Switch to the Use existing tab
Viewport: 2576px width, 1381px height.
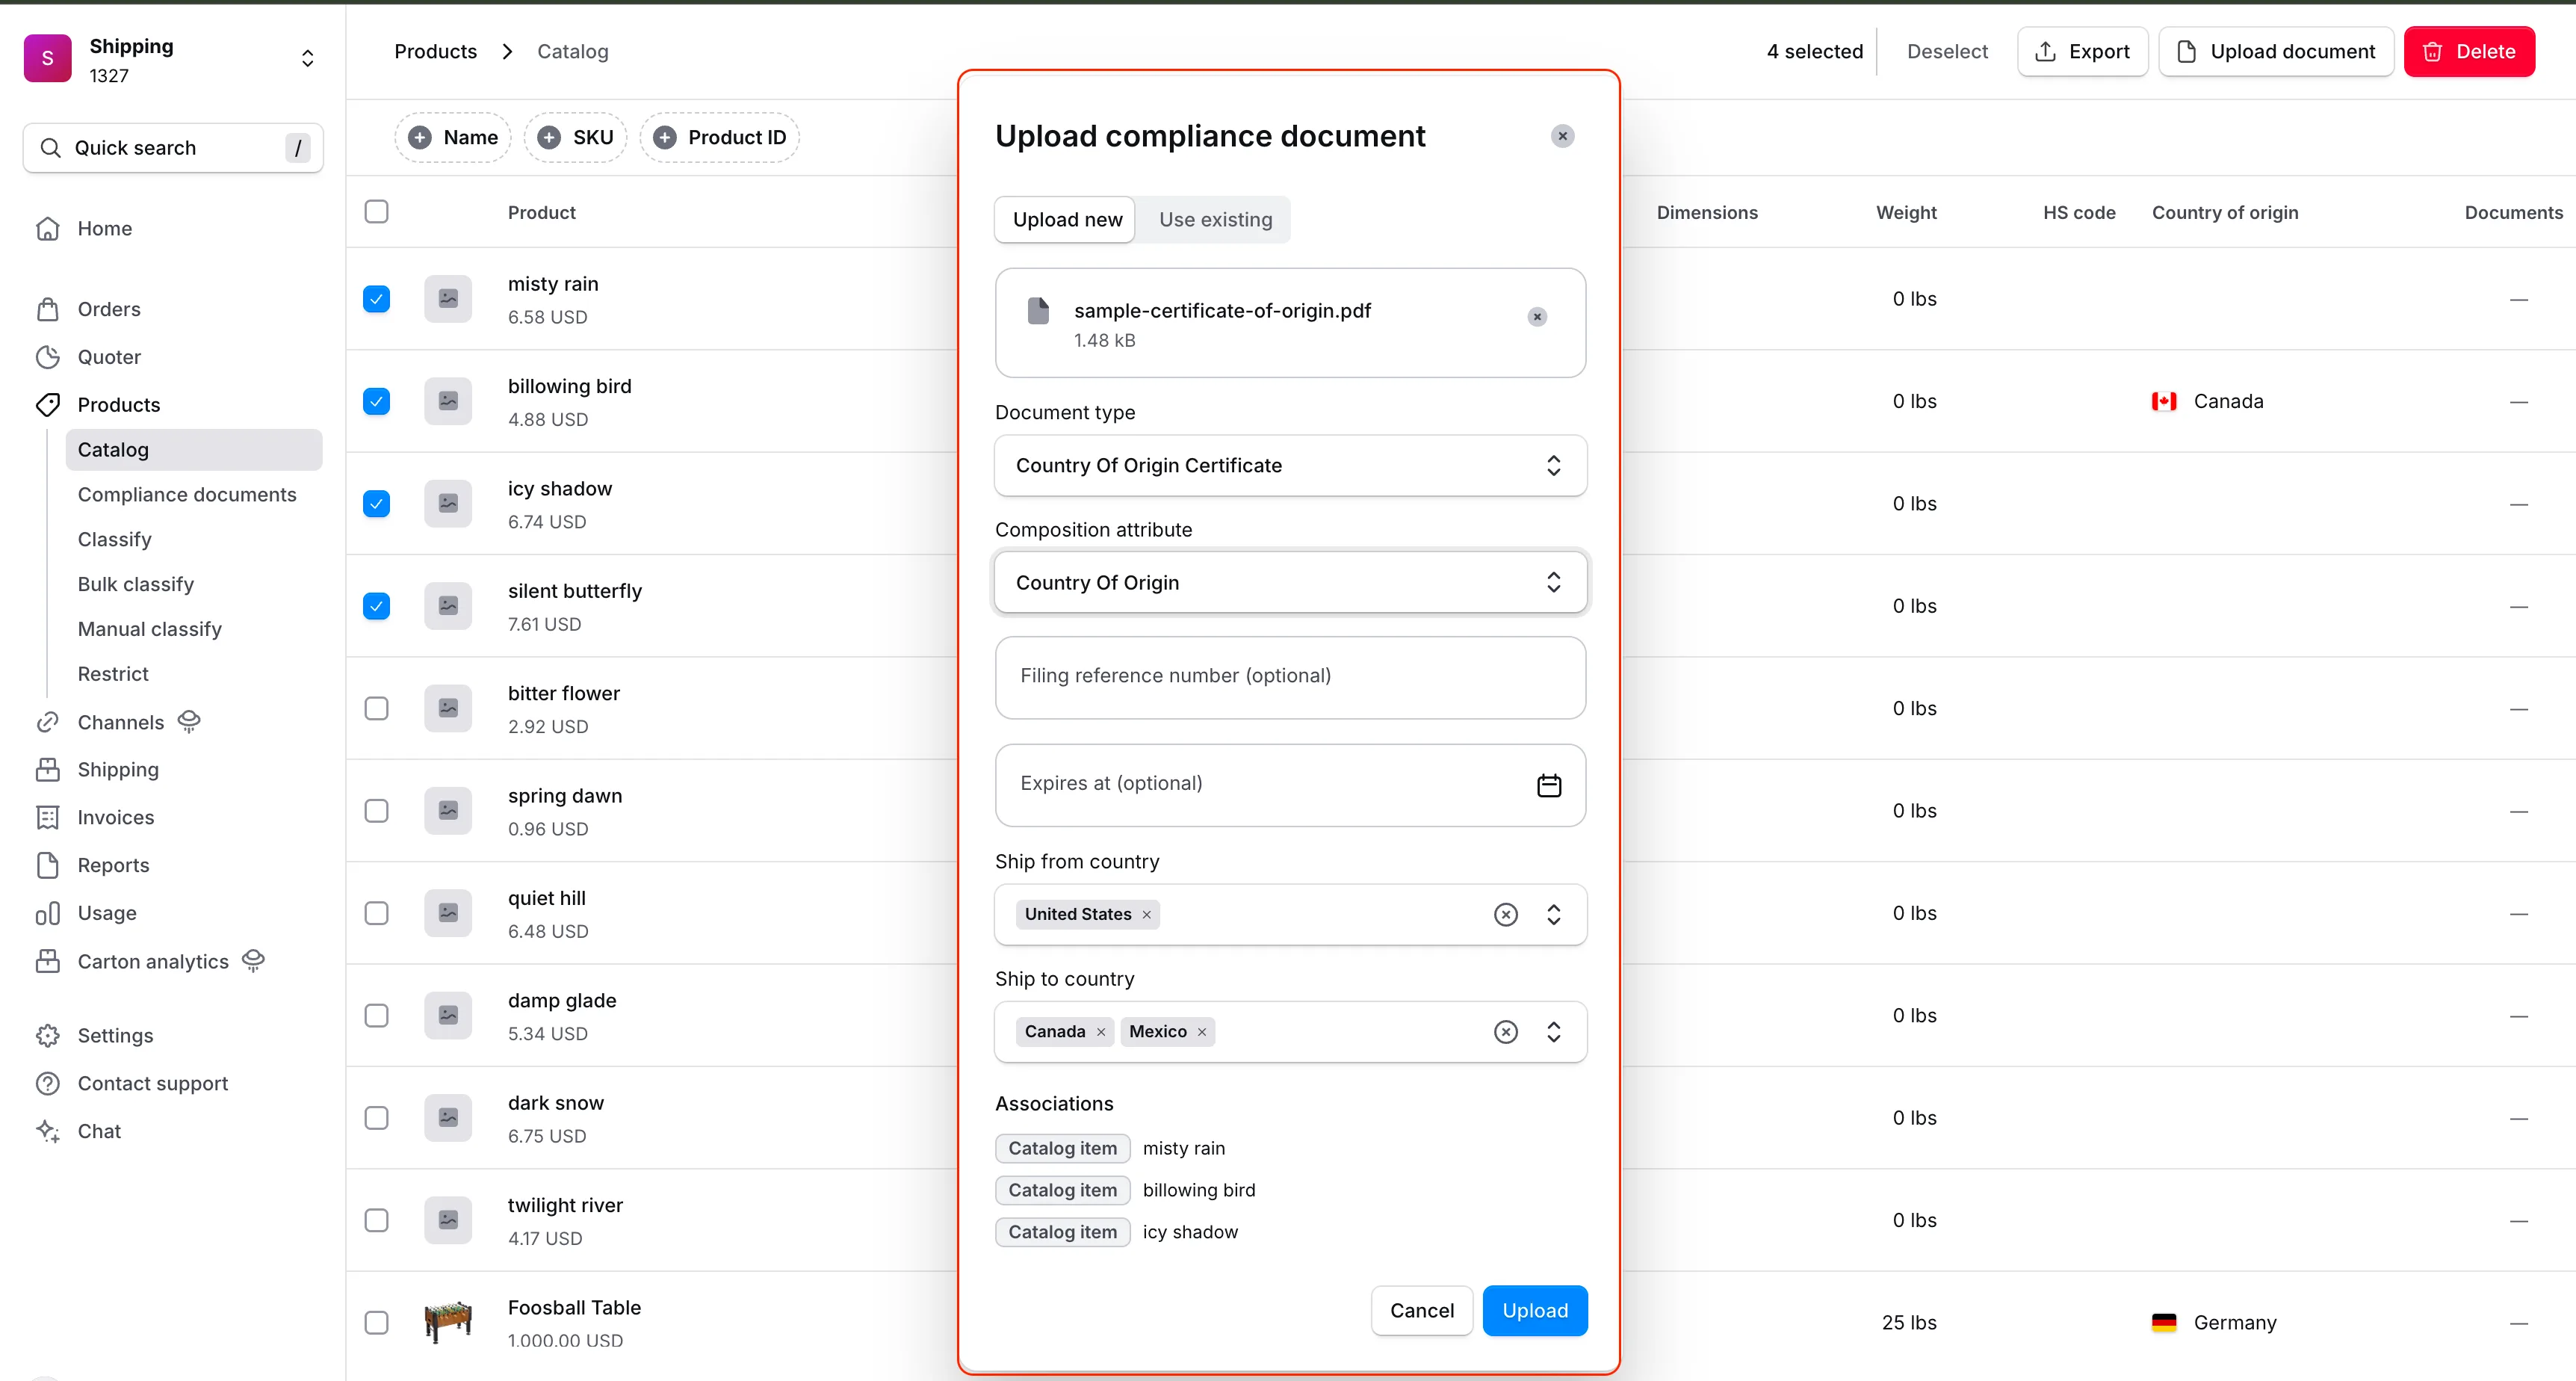(1215, 219)
